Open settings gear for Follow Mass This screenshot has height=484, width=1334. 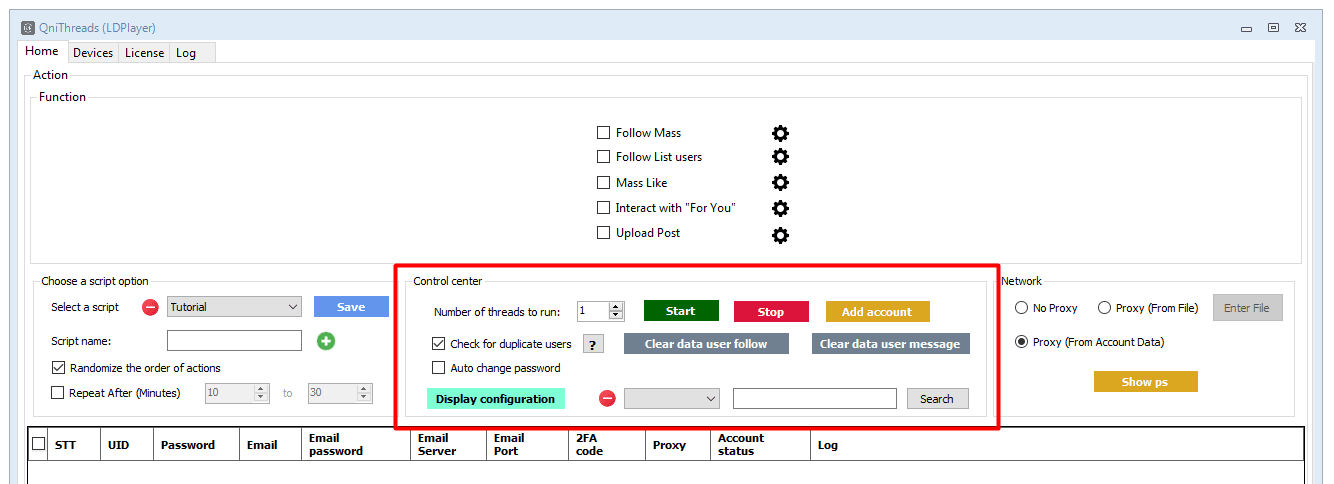point(780,133)
